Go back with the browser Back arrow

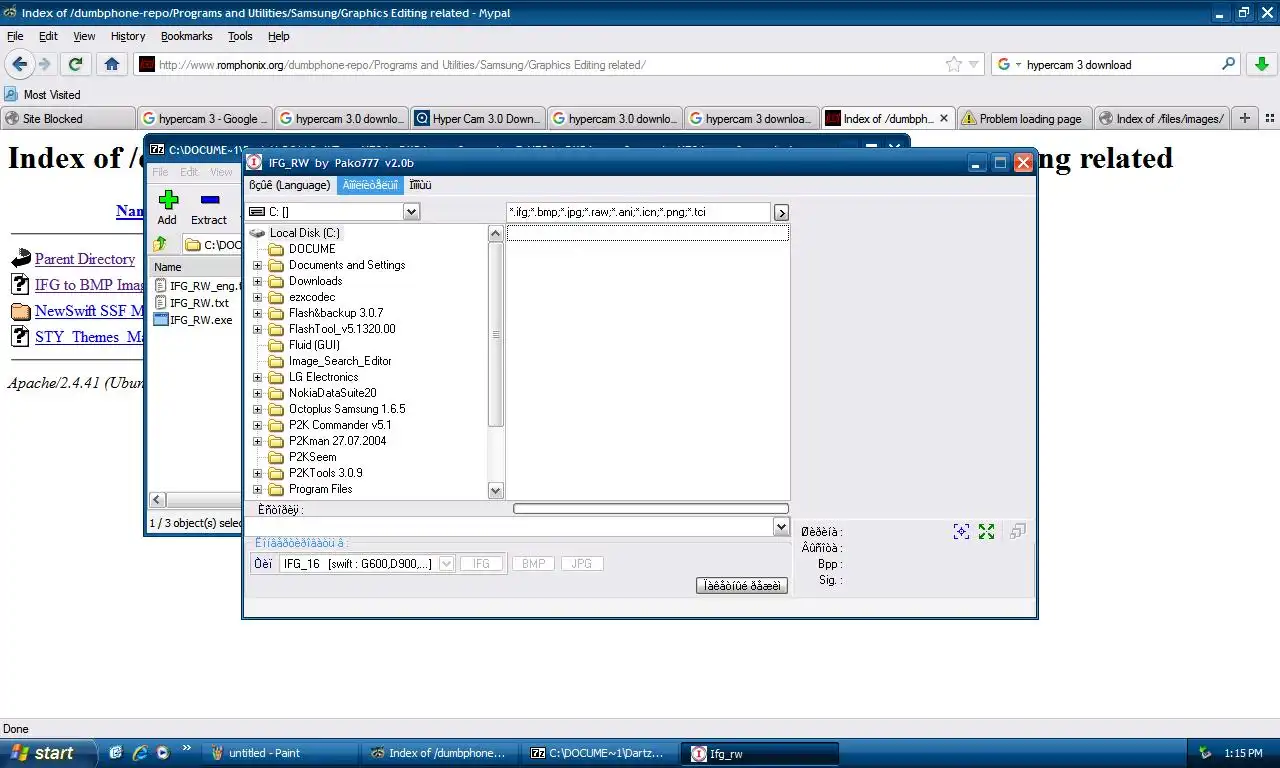[x=20, y=64]
